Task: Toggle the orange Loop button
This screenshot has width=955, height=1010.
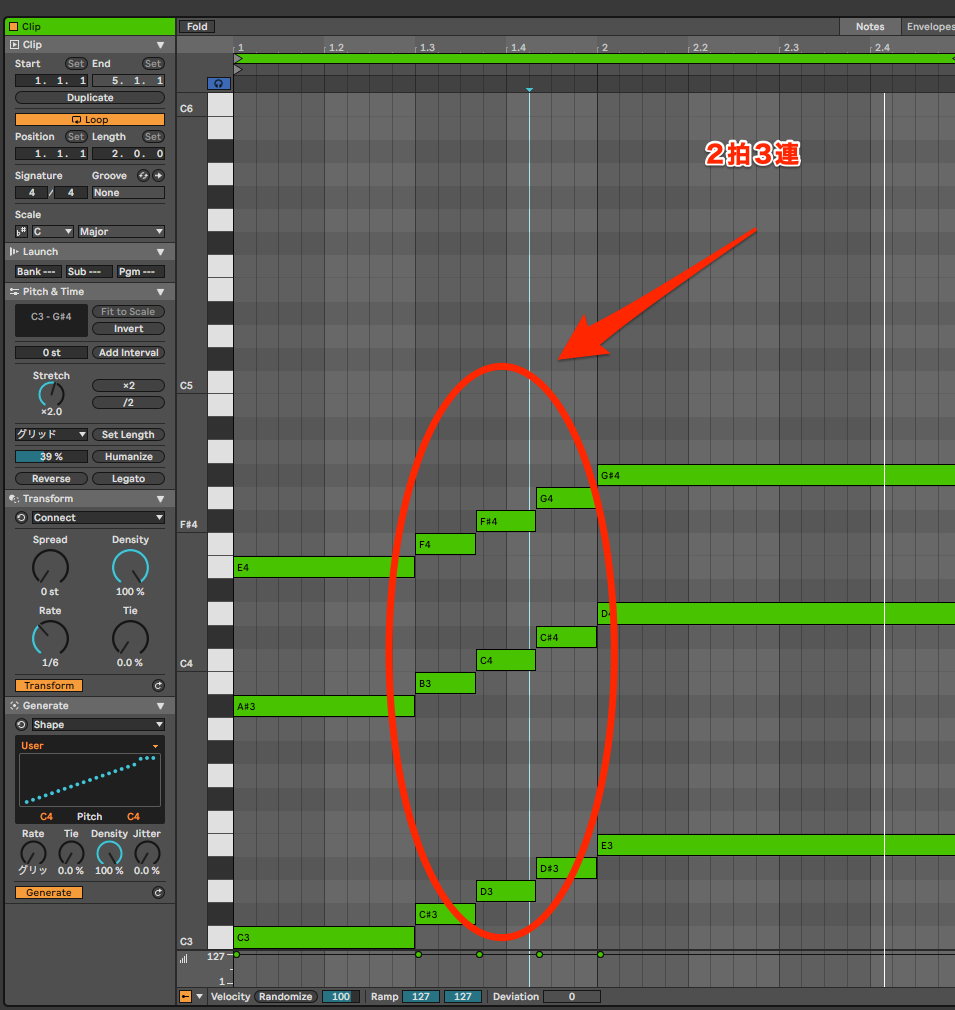Action: (90, 120)
